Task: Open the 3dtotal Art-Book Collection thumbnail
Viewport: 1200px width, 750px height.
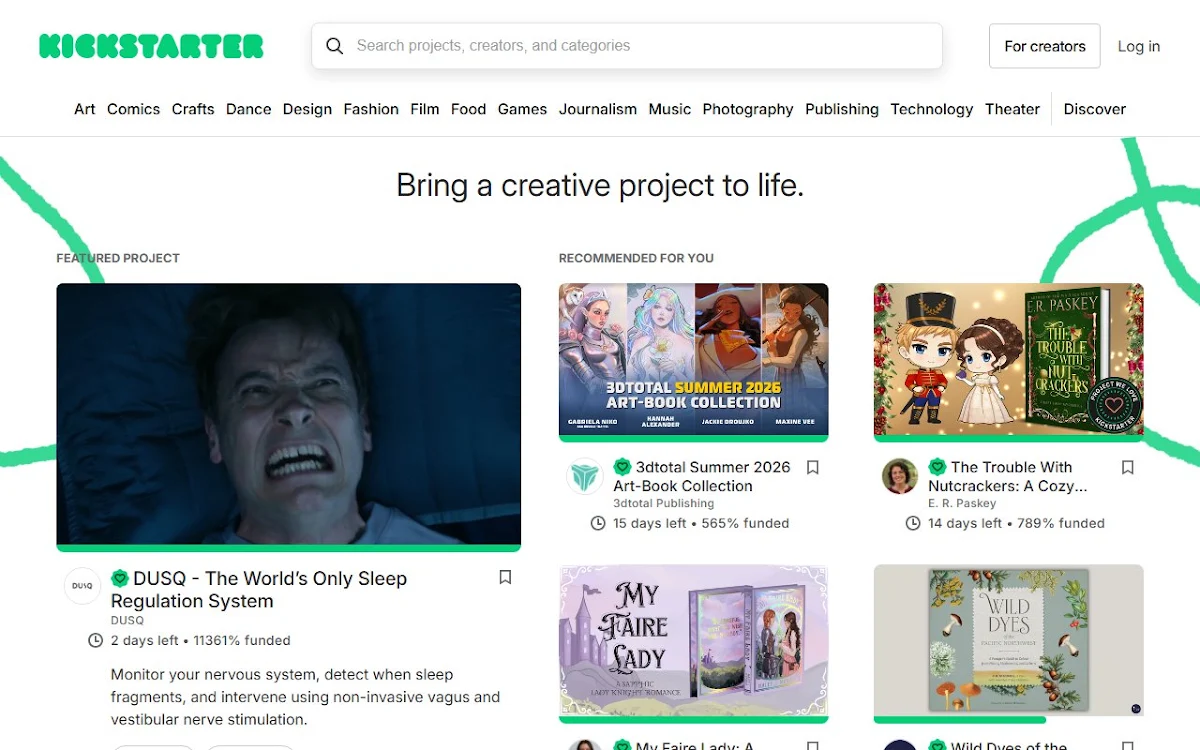Action: pyautogui.click(x=694, y=359)
